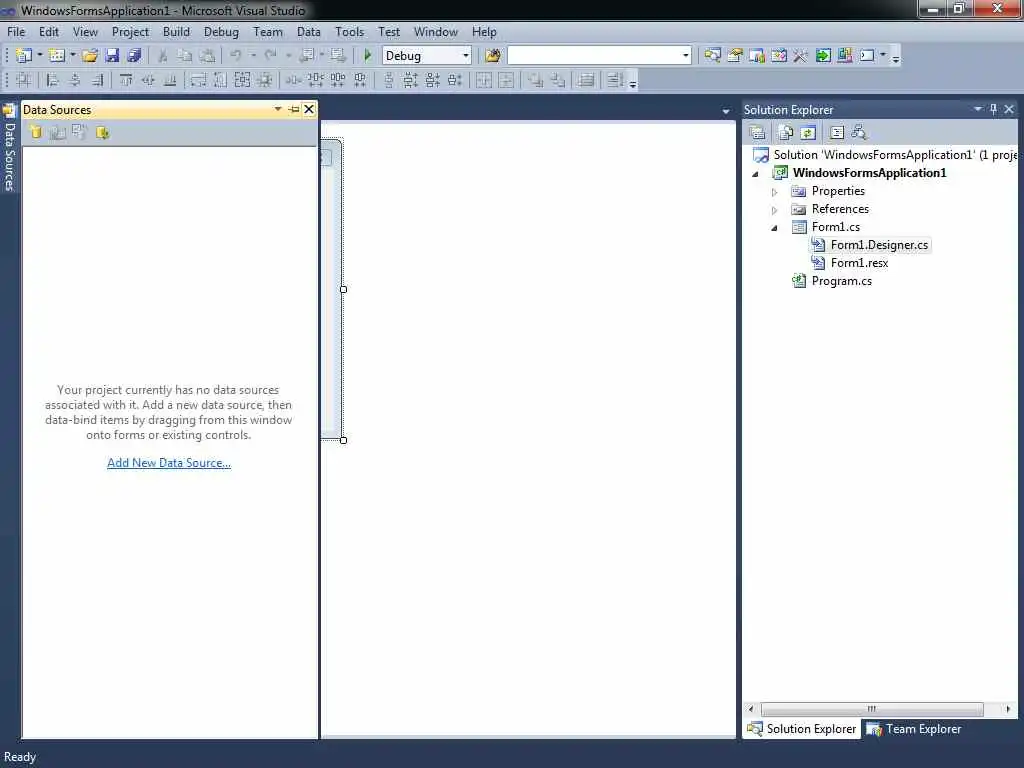The height and width of the screenshot is (768, 1024).
Task: Save the current file with Save icon
Action: (x=112, y=56)
